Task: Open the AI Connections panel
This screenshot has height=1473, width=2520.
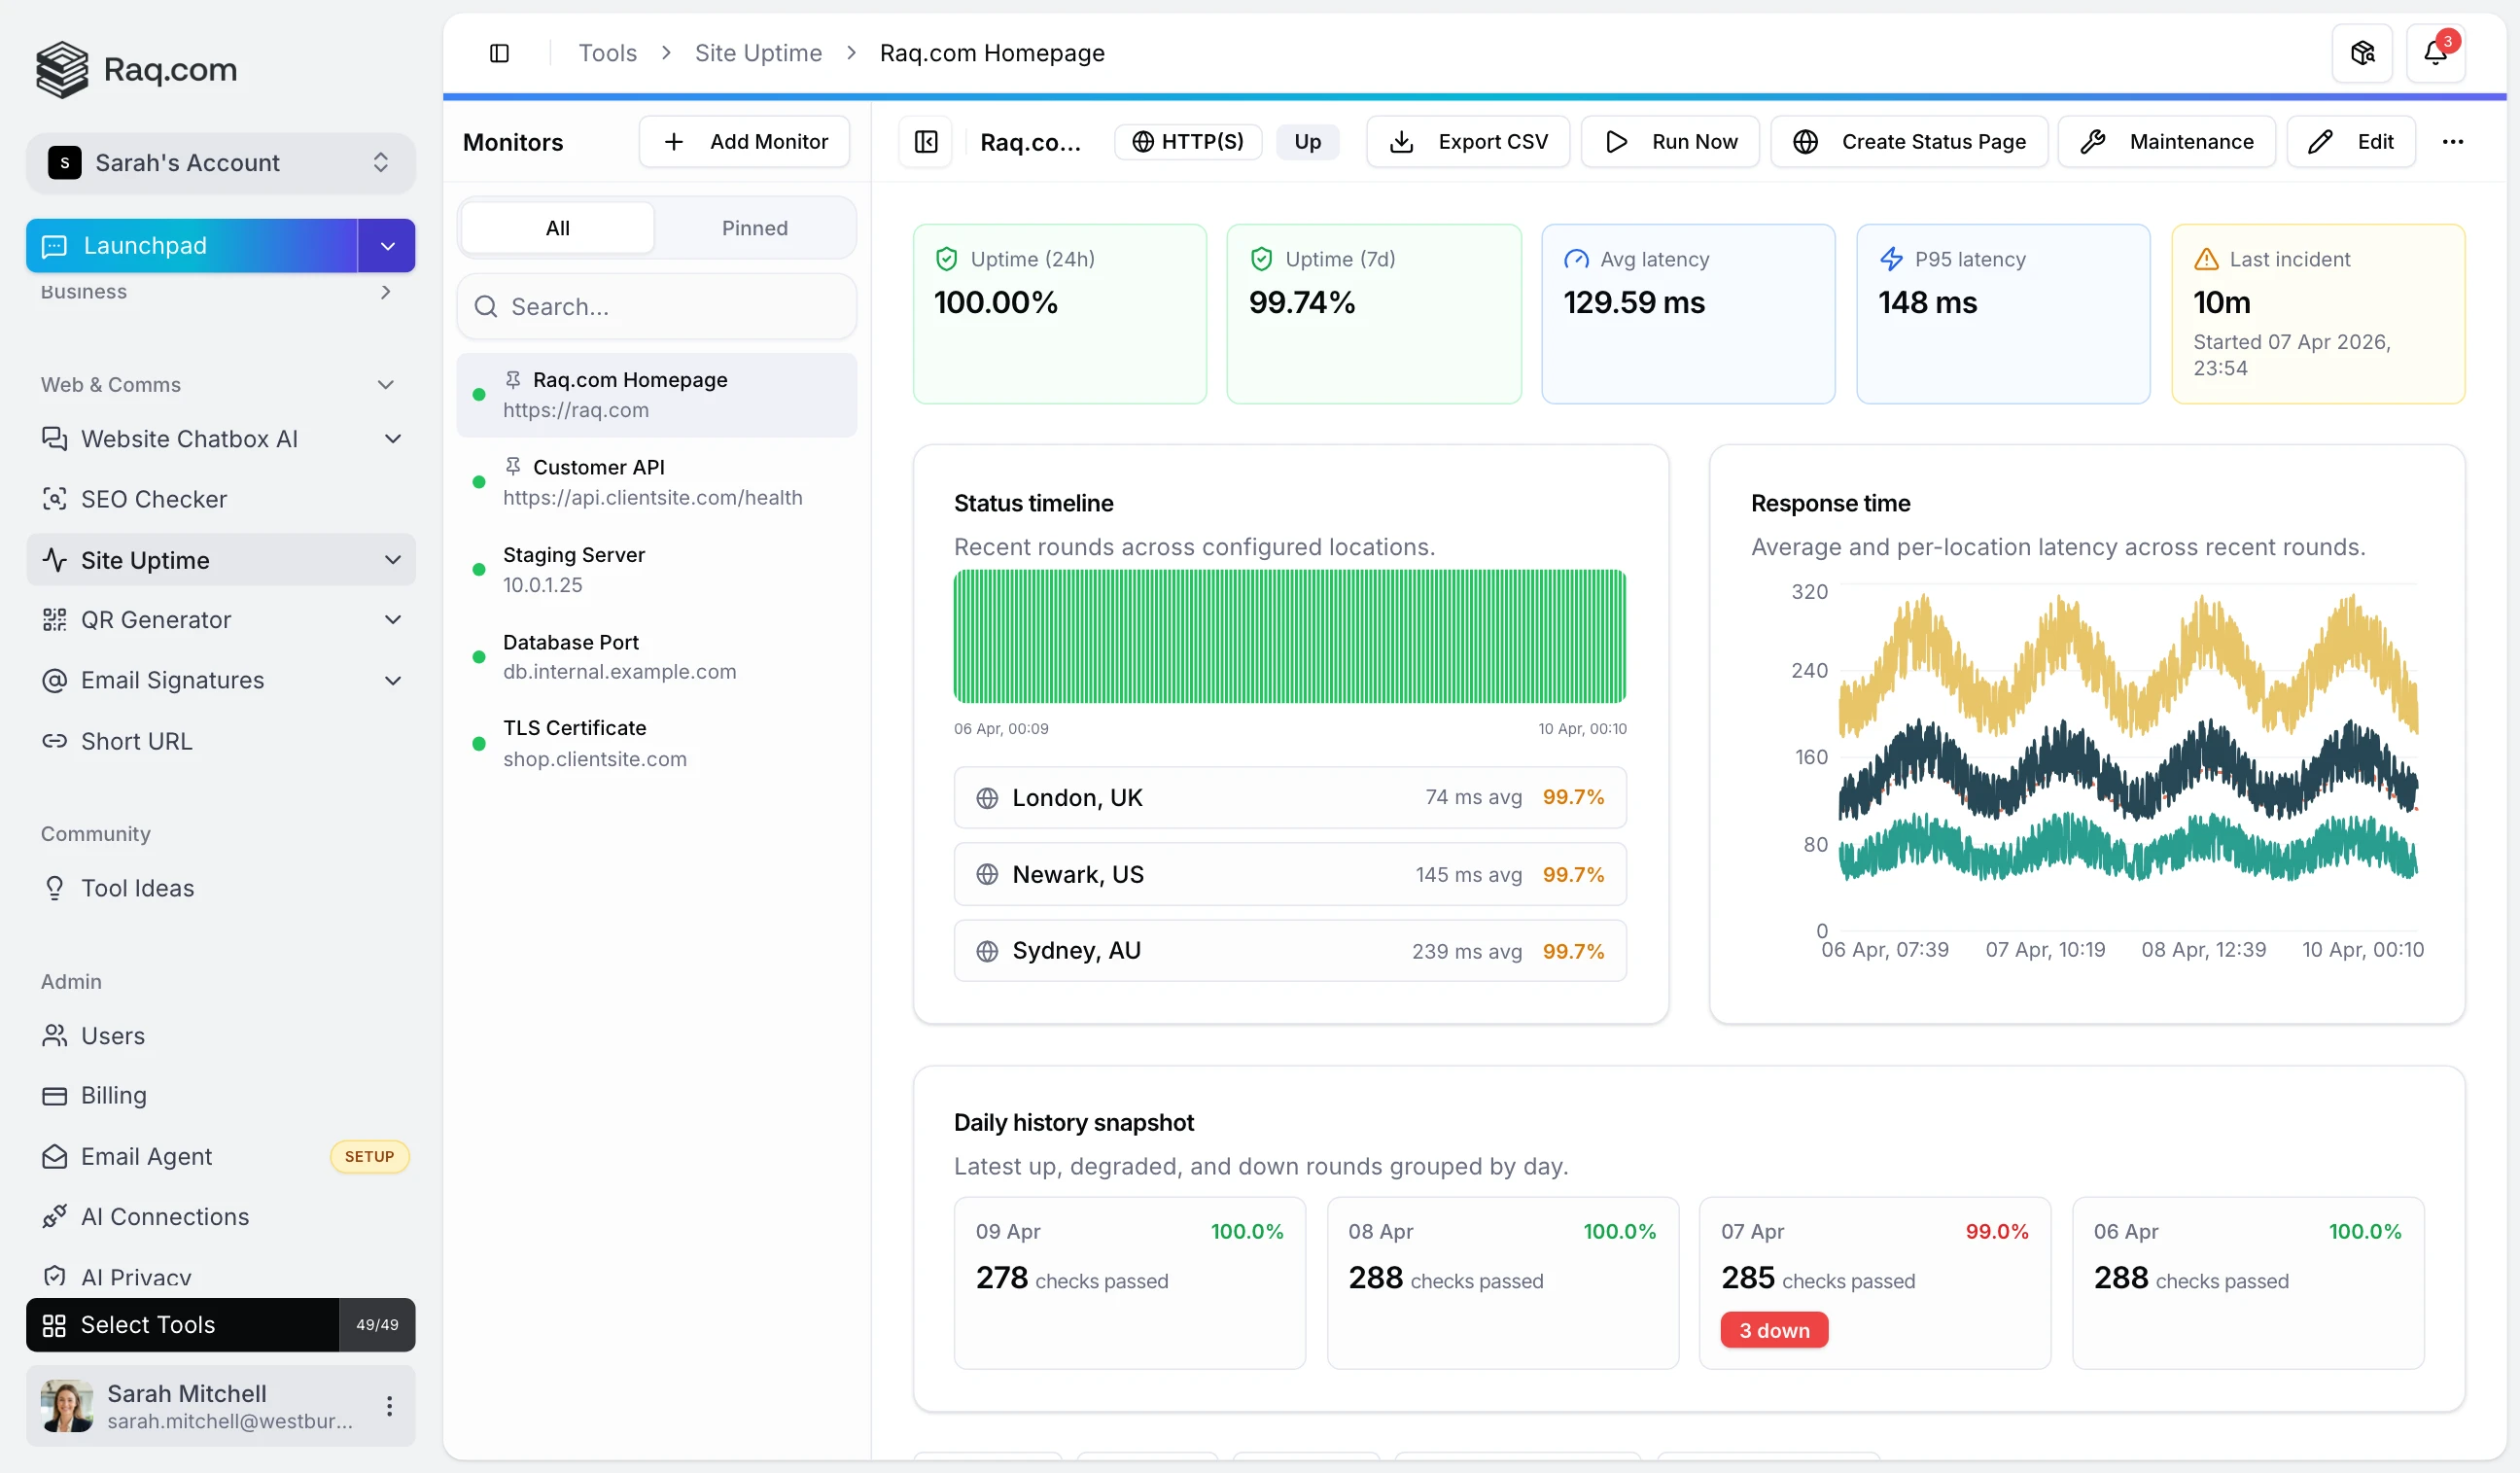Action: pyautogui.click(x=165, y=1216)
